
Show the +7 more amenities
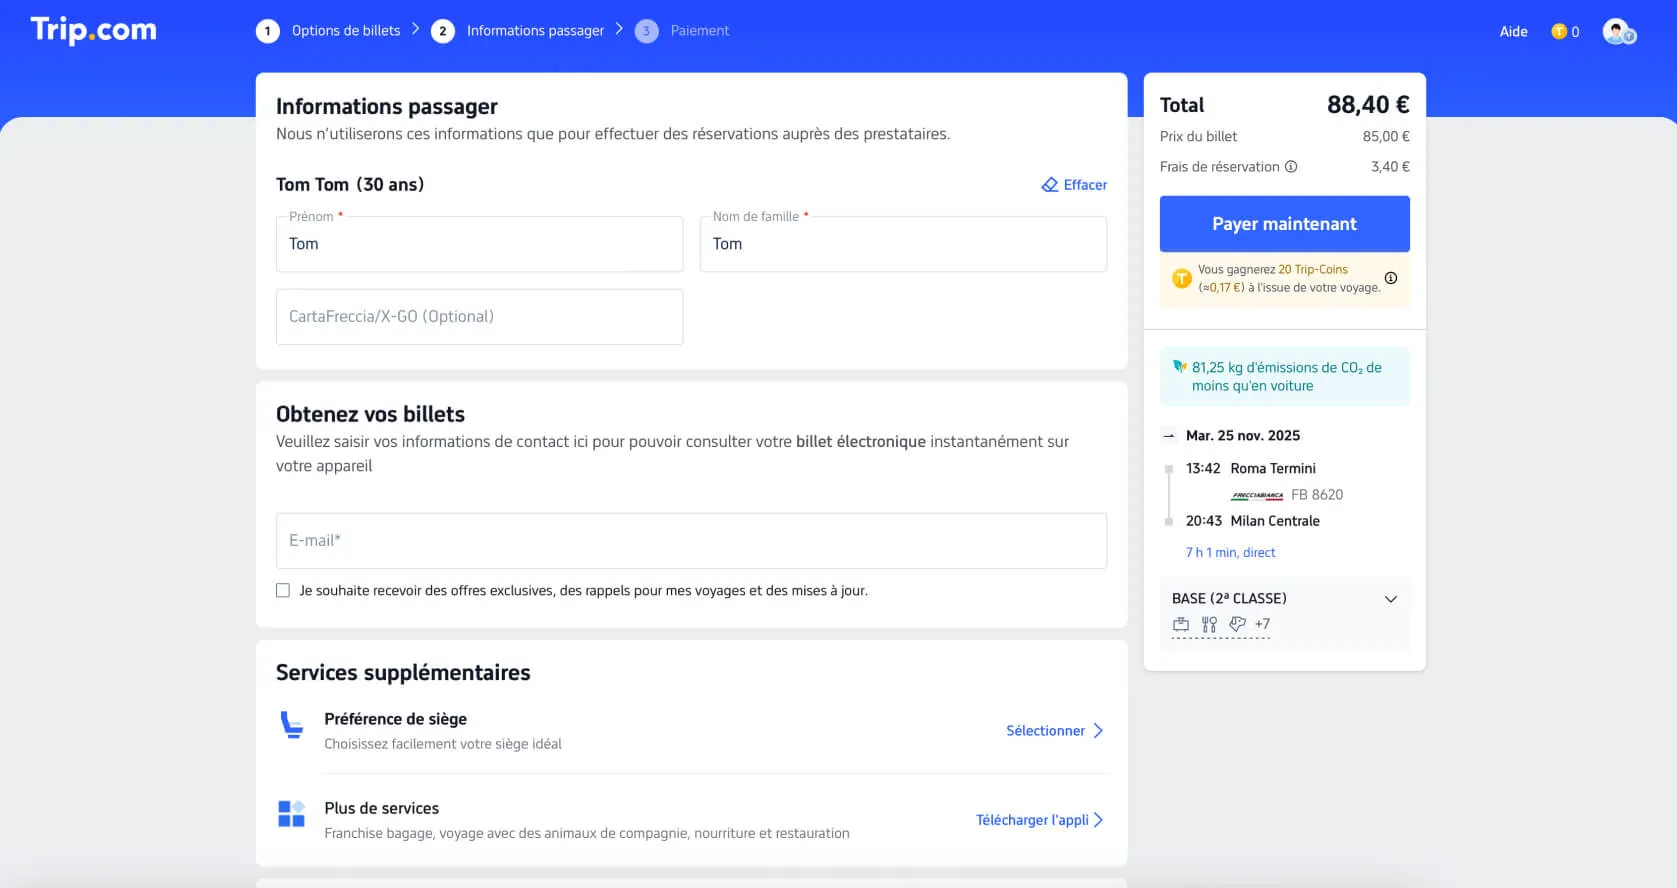[x=1262, y=624]
